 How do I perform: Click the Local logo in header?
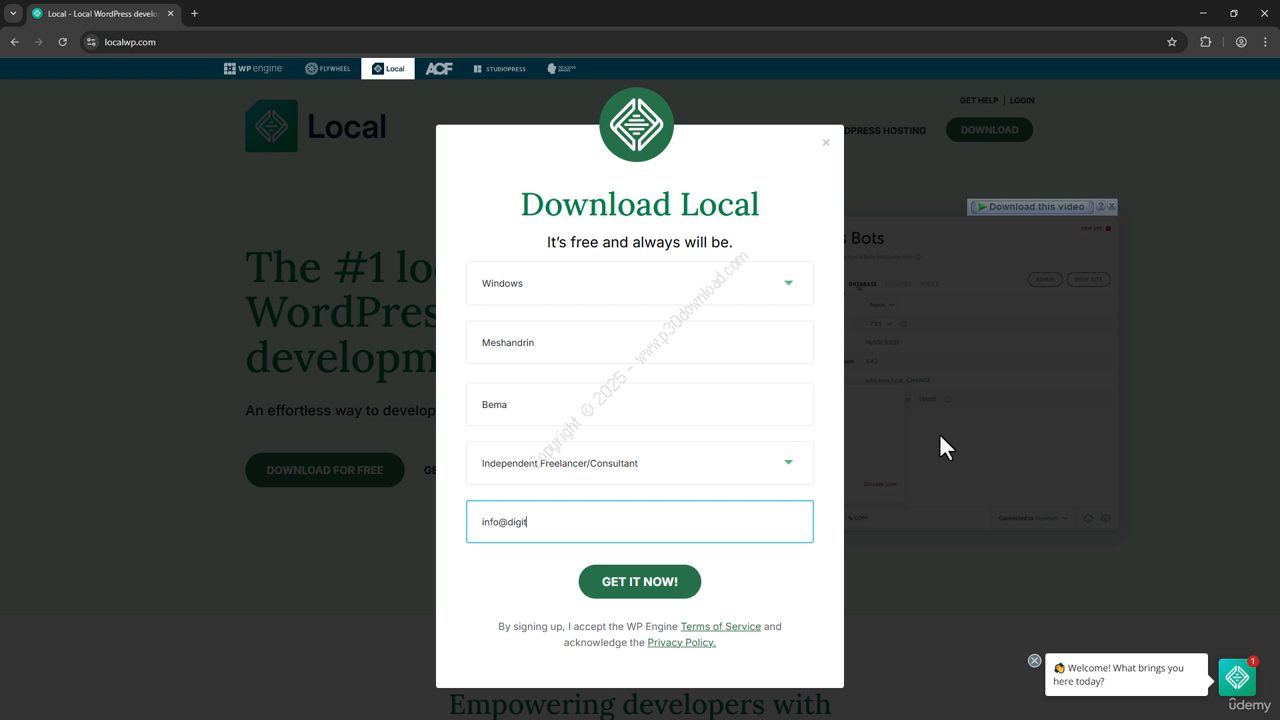pos(316,126)
